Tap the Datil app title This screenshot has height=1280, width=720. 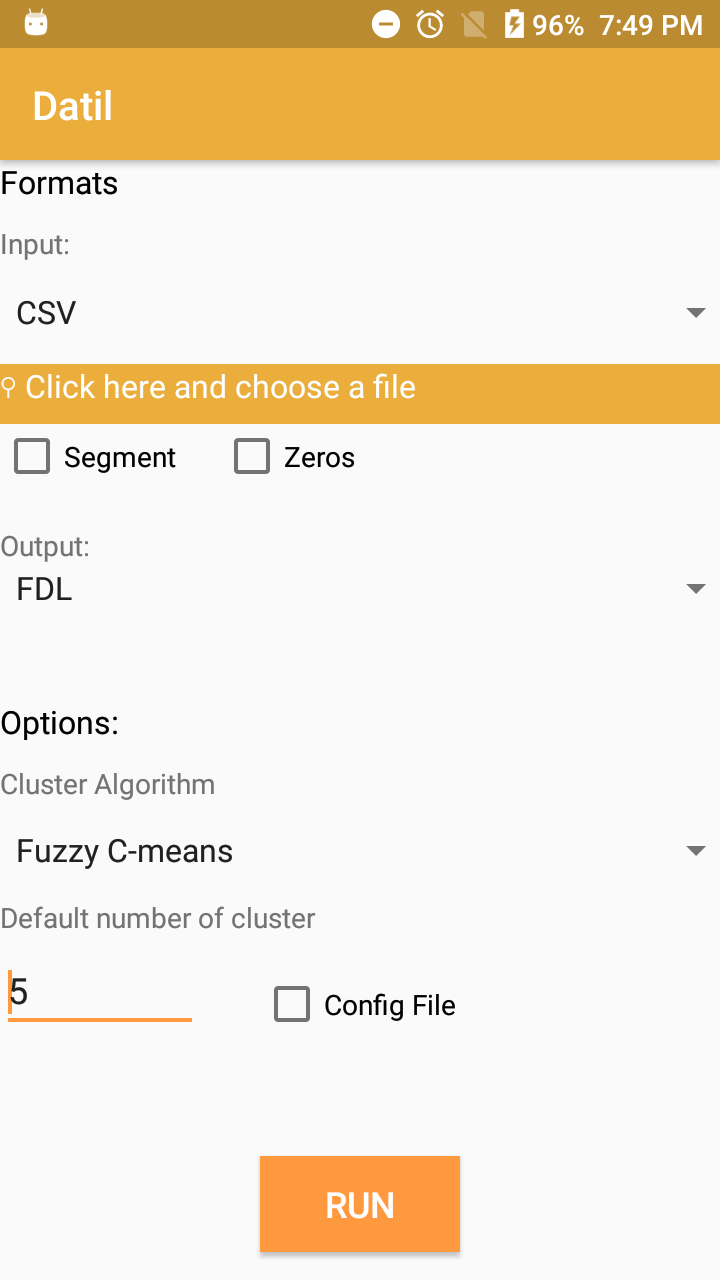73,105
